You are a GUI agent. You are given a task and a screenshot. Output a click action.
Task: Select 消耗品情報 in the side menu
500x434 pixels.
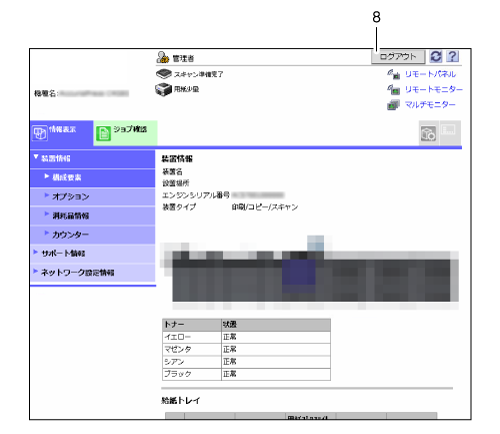93,216
